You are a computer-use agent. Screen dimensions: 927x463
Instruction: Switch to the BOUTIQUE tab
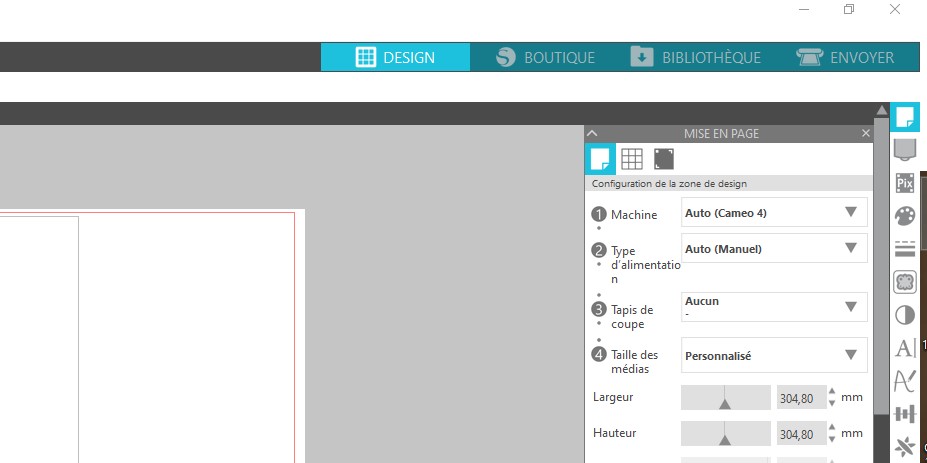[546, 57]
